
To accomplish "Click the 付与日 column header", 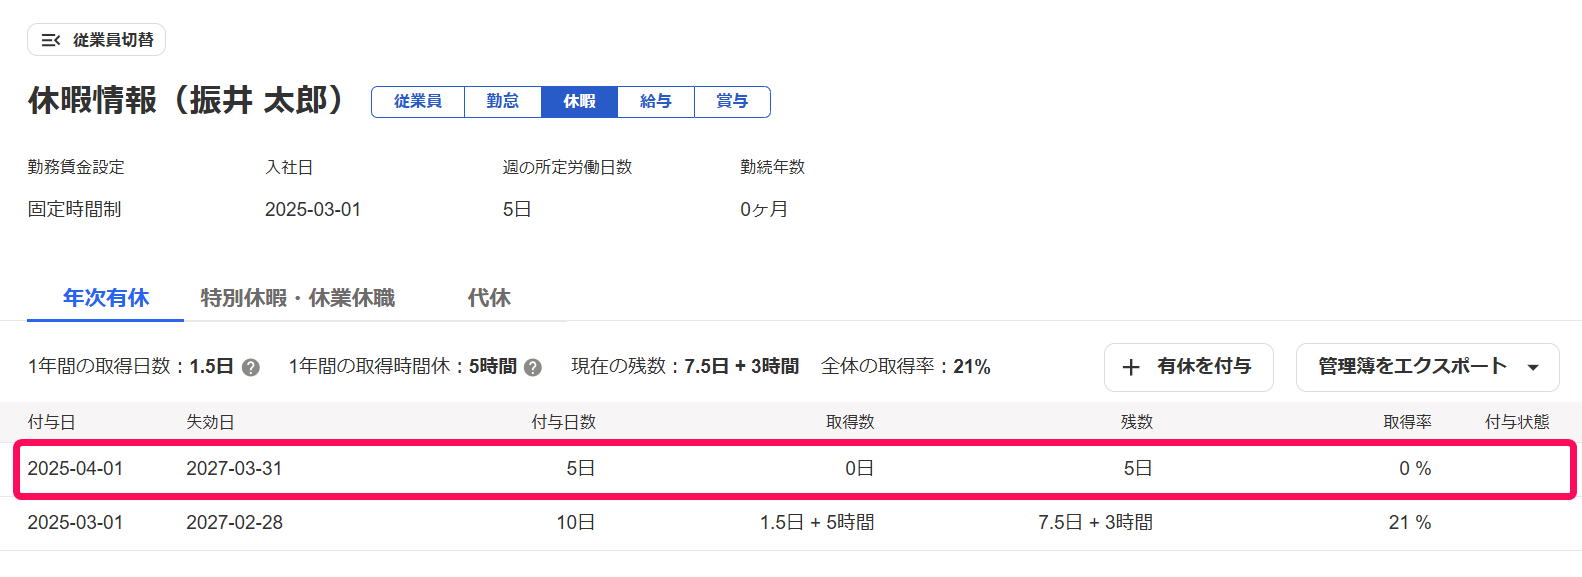I will point(52,422).
